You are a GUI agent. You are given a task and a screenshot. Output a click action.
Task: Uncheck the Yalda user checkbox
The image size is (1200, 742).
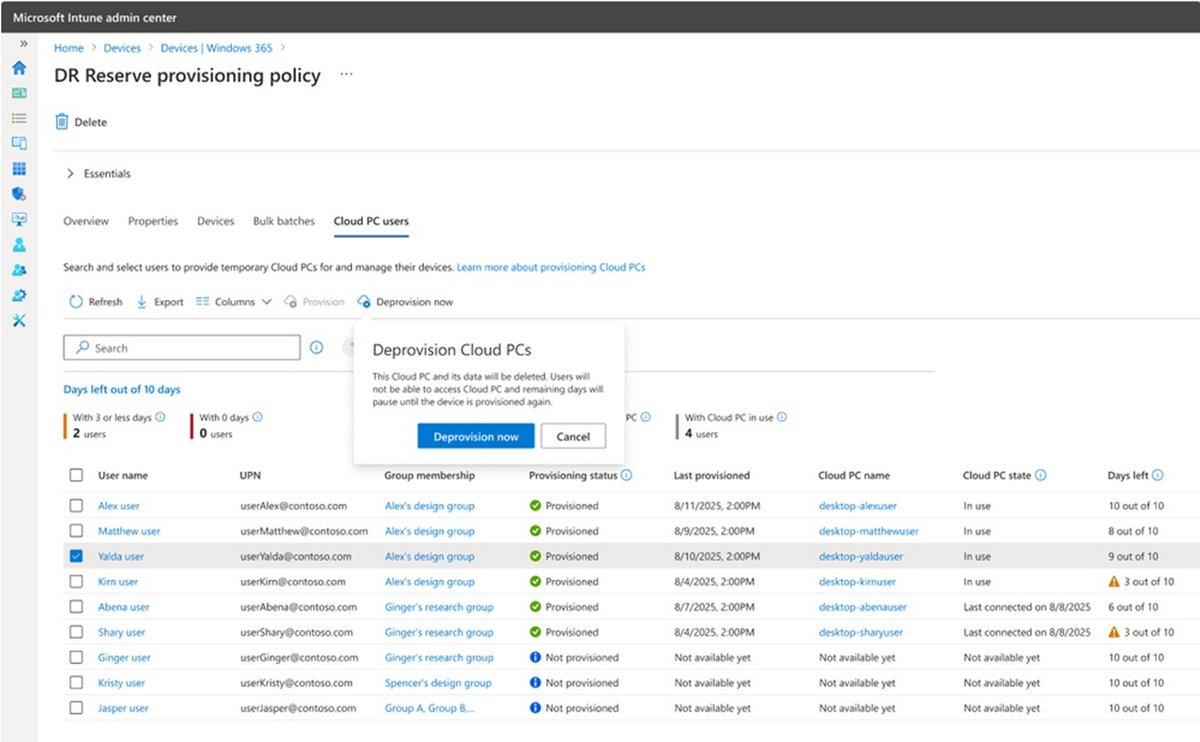[x=76, y=556]
